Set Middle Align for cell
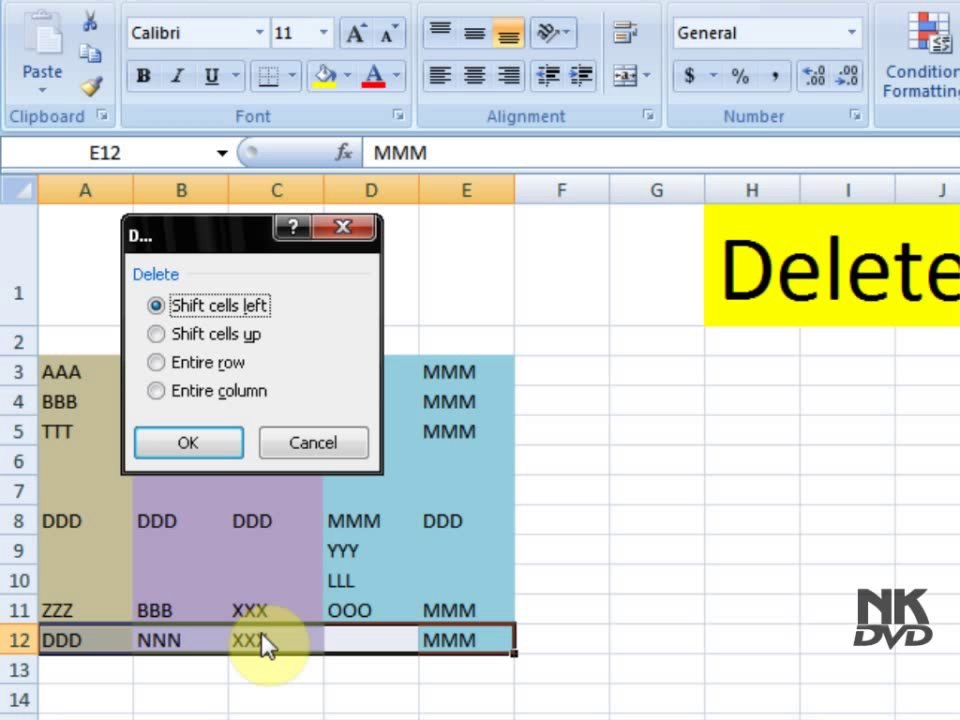The height and width of the screenshot is (720, 960). click(474, 33)
